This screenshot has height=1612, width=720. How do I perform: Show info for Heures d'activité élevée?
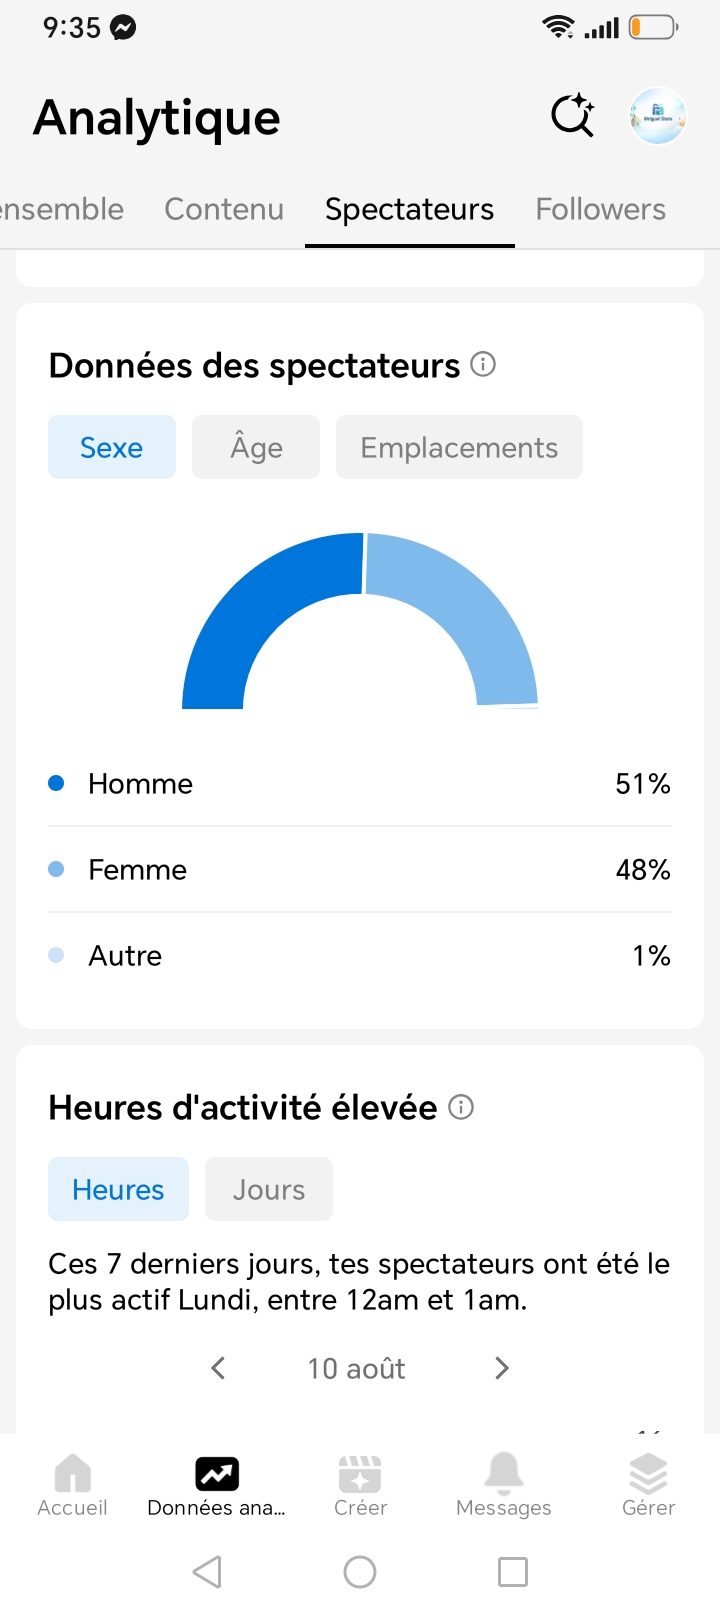coord(461,1107)
